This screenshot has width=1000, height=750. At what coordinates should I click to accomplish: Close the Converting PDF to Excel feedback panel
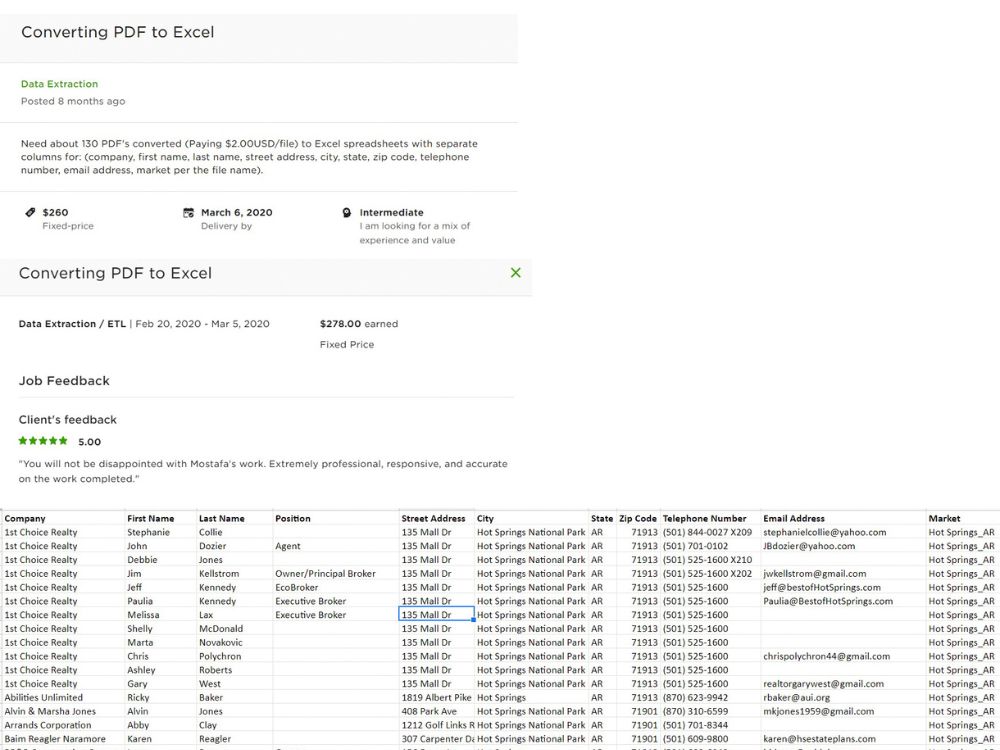[515, 273]
